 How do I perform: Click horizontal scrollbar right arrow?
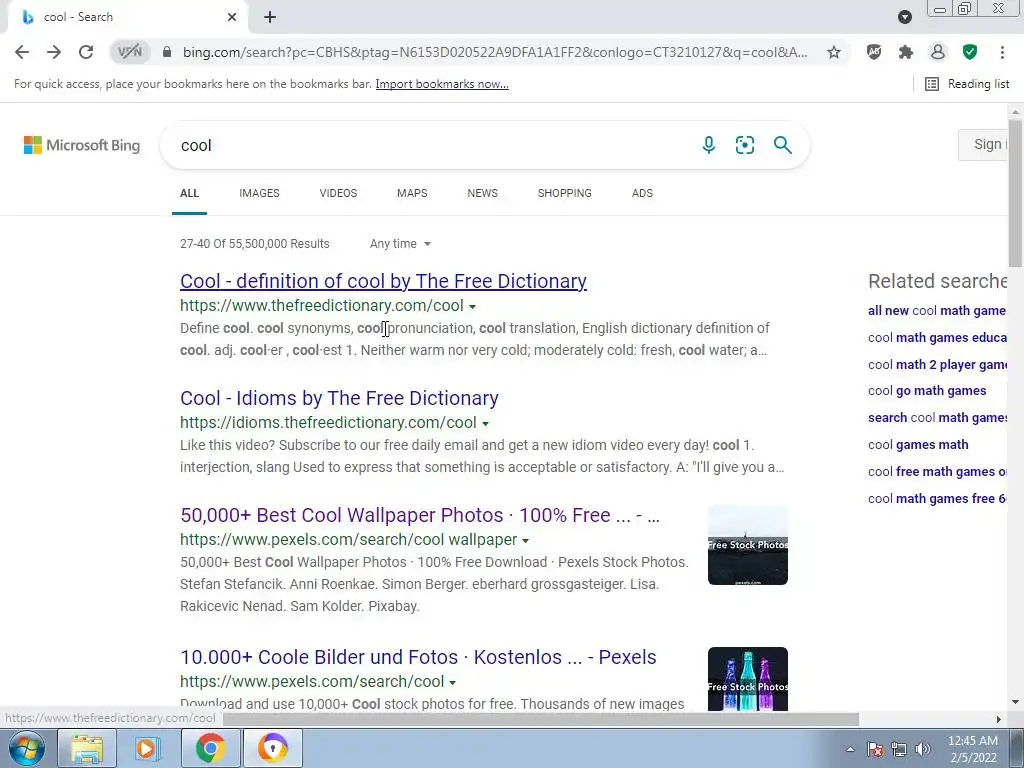pyautogui.click(x=999, y=719)
